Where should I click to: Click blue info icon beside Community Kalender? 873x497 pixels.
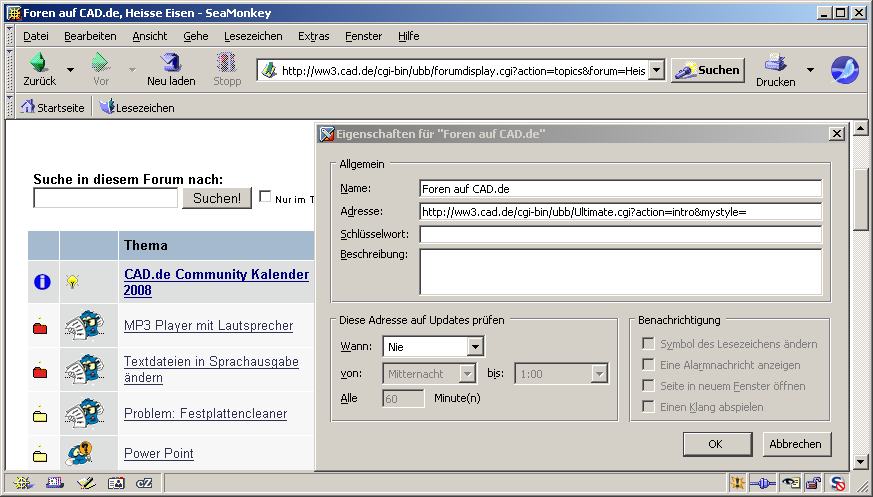[42, 282]
